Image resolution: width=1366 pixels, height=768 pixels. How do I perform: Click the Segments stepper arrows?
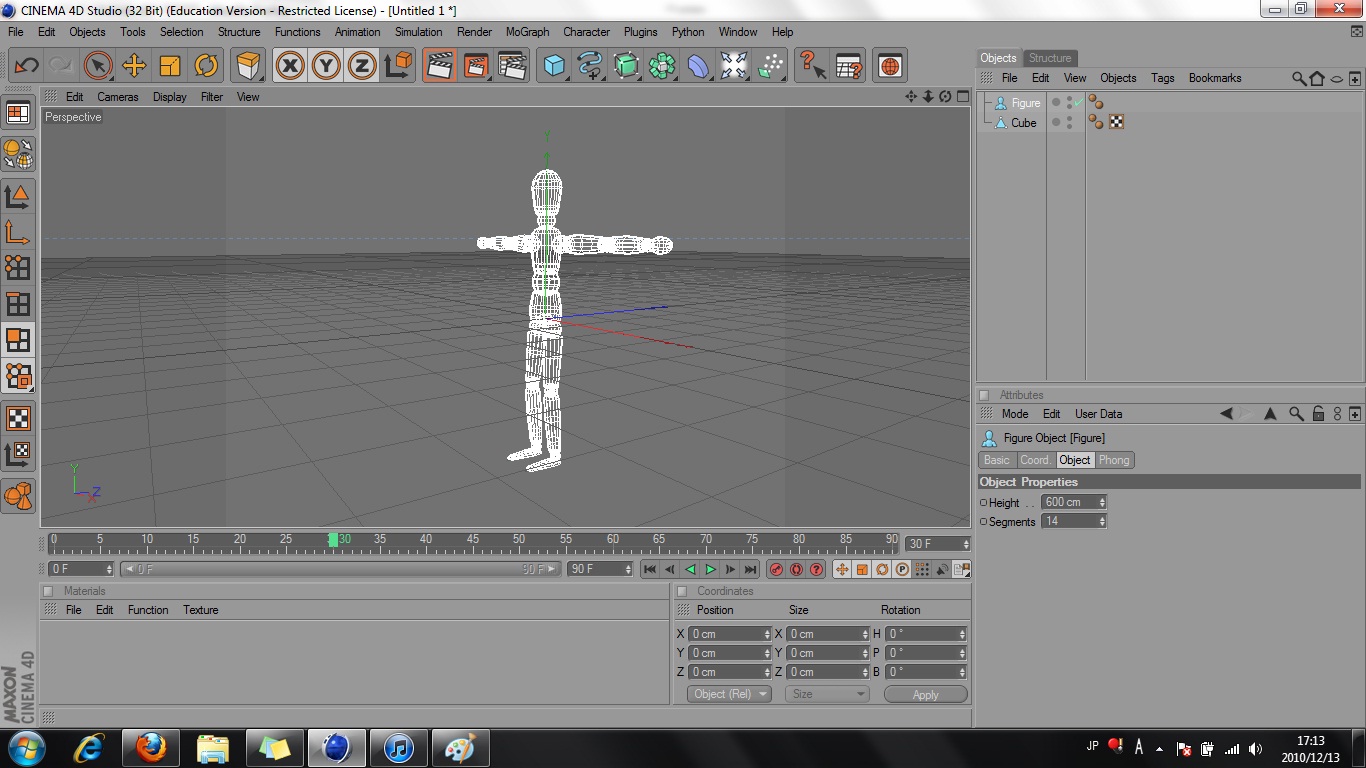click(x=1102, y=521)
